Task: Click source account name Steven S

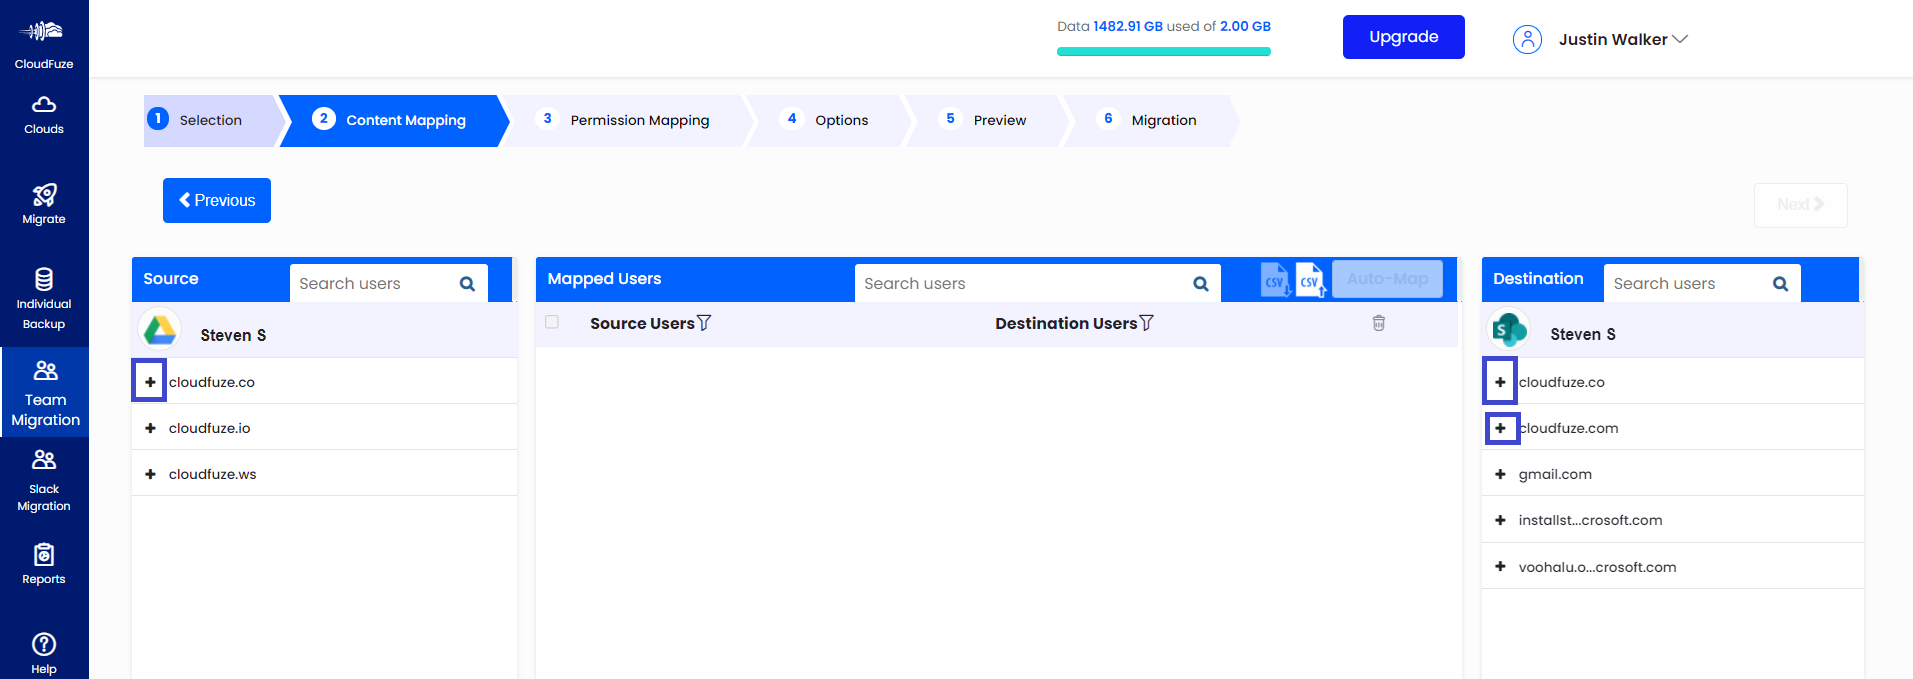Action: [233, 336]
